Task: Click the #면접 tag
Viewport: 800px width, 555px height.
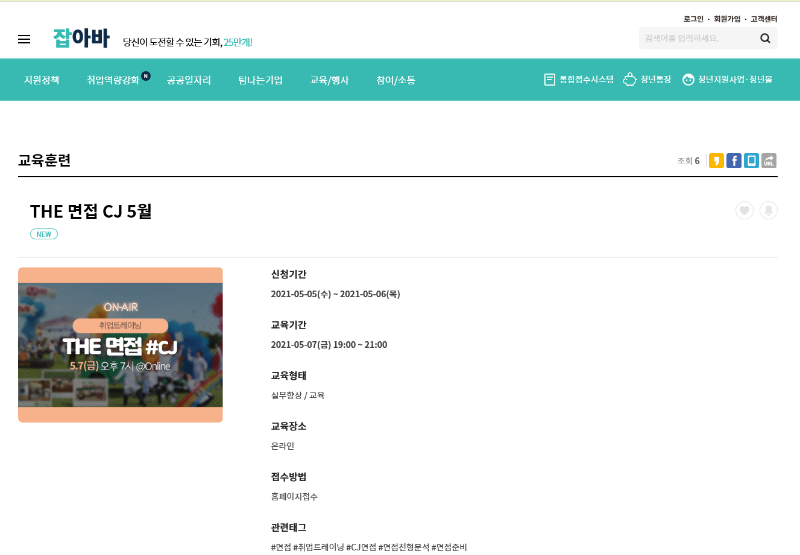Action: tap(281, 547)
